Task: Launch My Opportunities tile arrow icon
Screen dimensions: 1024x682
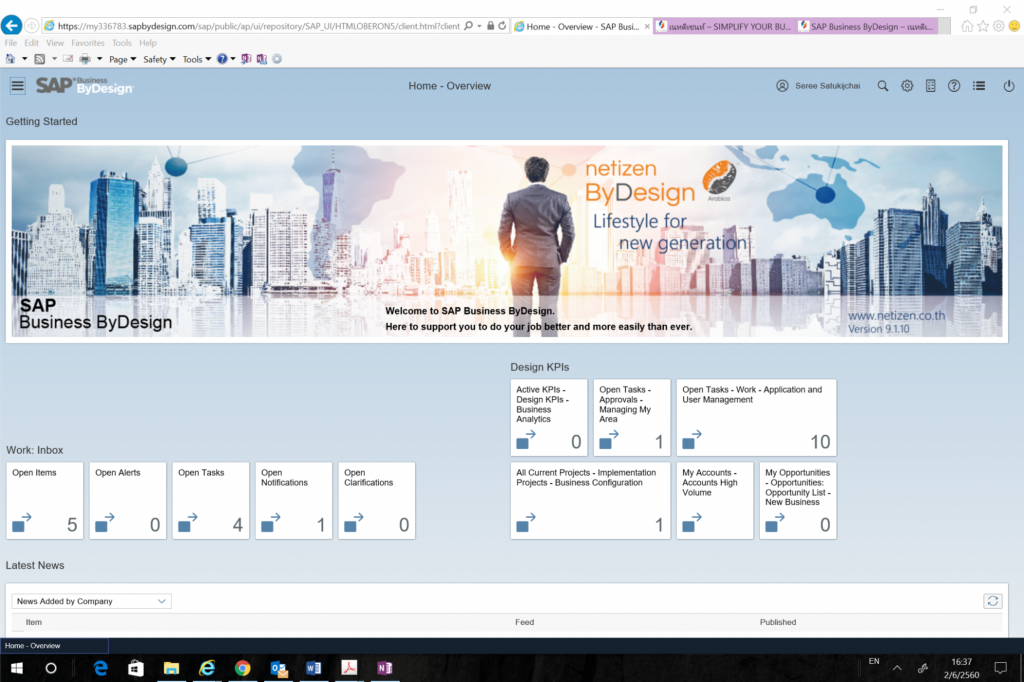Action: pos(775,522)
